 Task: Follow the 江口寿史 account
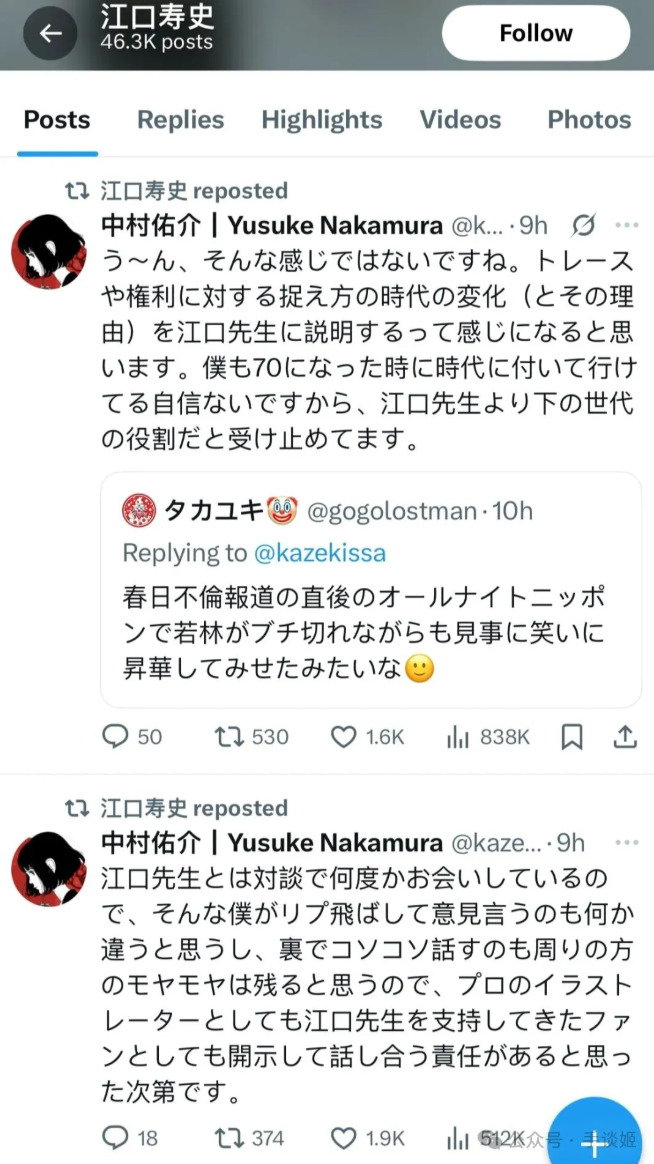click(x=536, y=34)
